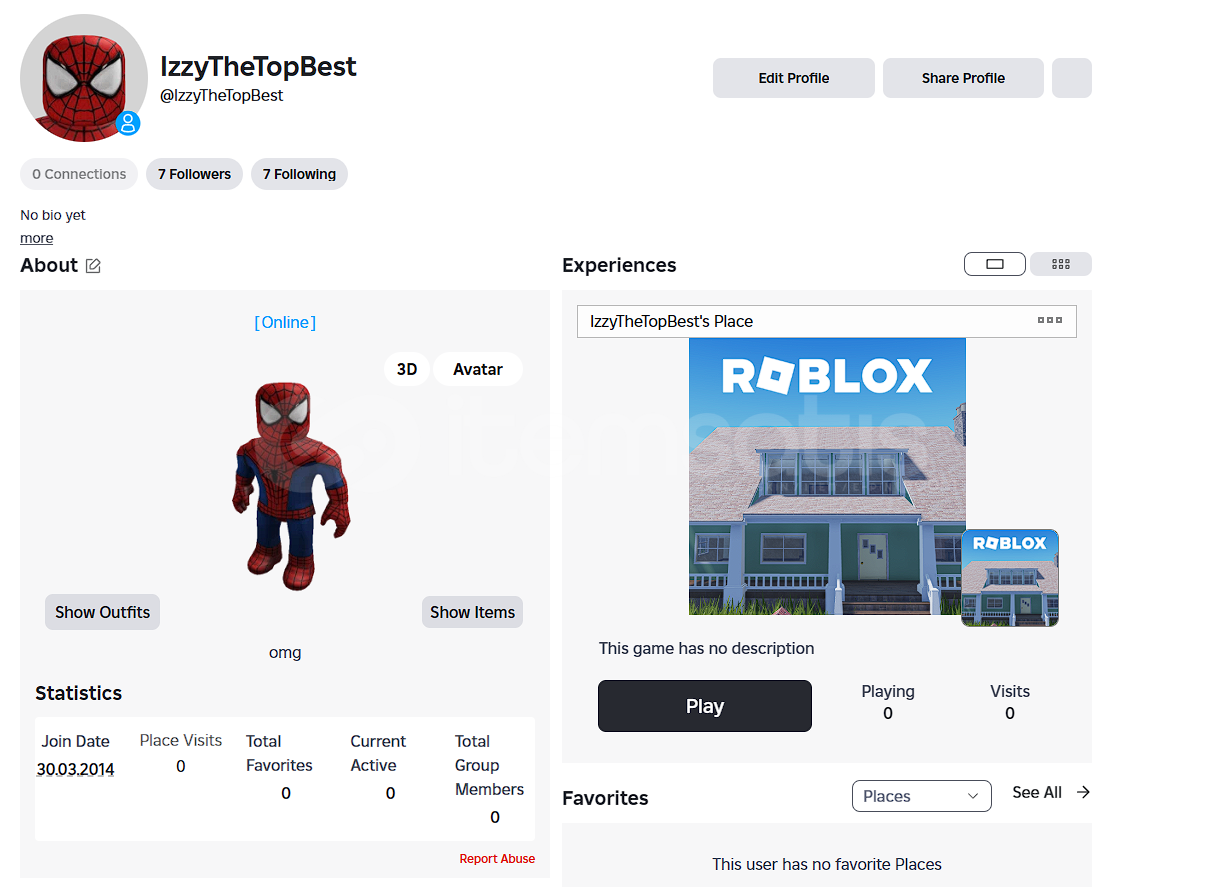Click the Total Favorites statistic label
Screen dimensions: 1211x887
click(x=279, y=753)
